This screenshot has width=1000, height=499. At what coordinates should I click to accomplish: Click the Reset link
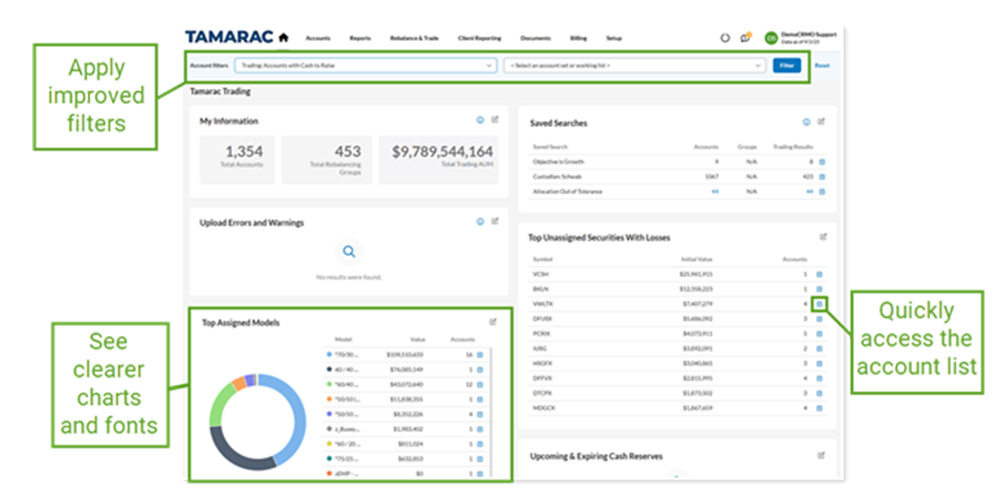click(x=822, y=65)
